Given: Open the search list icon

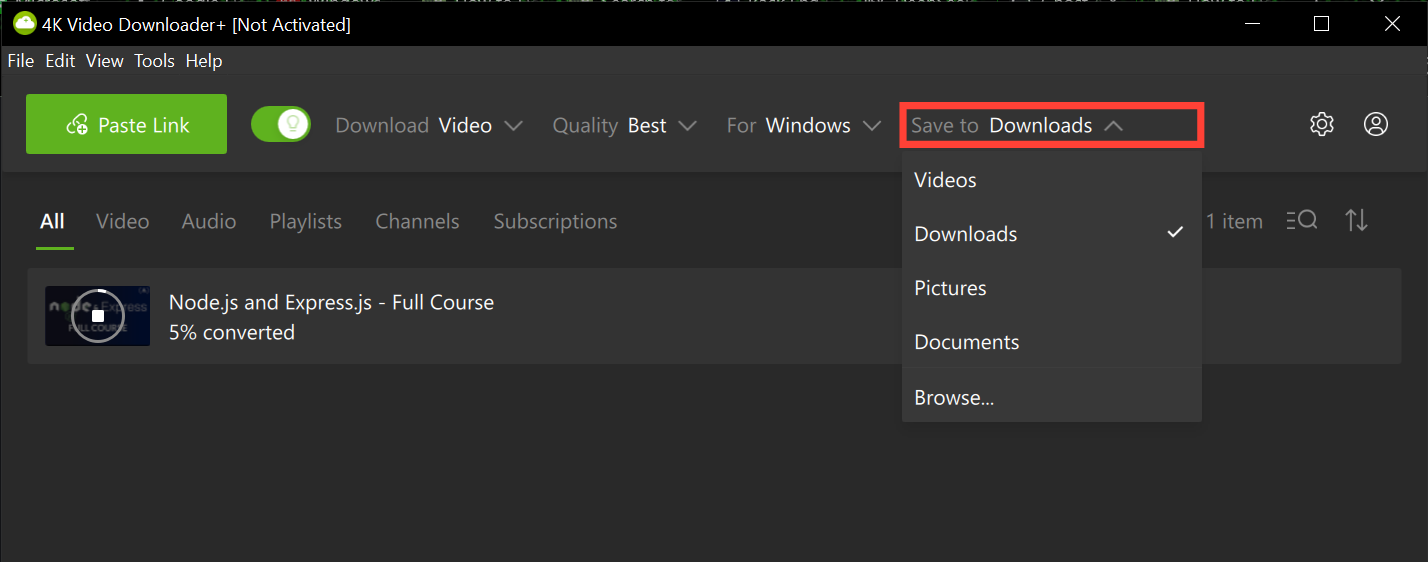Looking at the screenshot, I should click(1301, 221).
